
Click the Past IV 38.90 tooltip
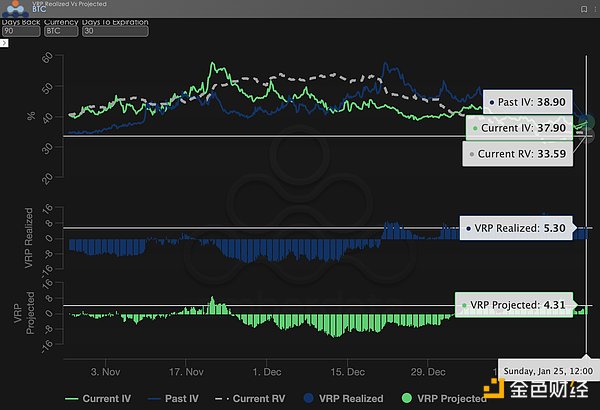point(530,103)
